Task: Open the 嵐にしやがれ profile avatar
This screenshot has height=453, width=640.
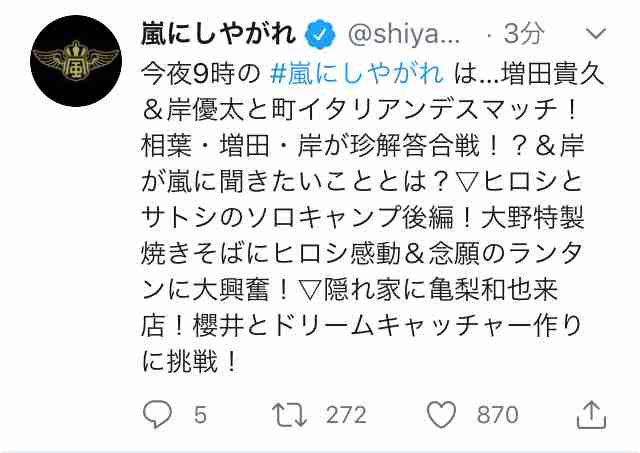Action: click(76, 61)
